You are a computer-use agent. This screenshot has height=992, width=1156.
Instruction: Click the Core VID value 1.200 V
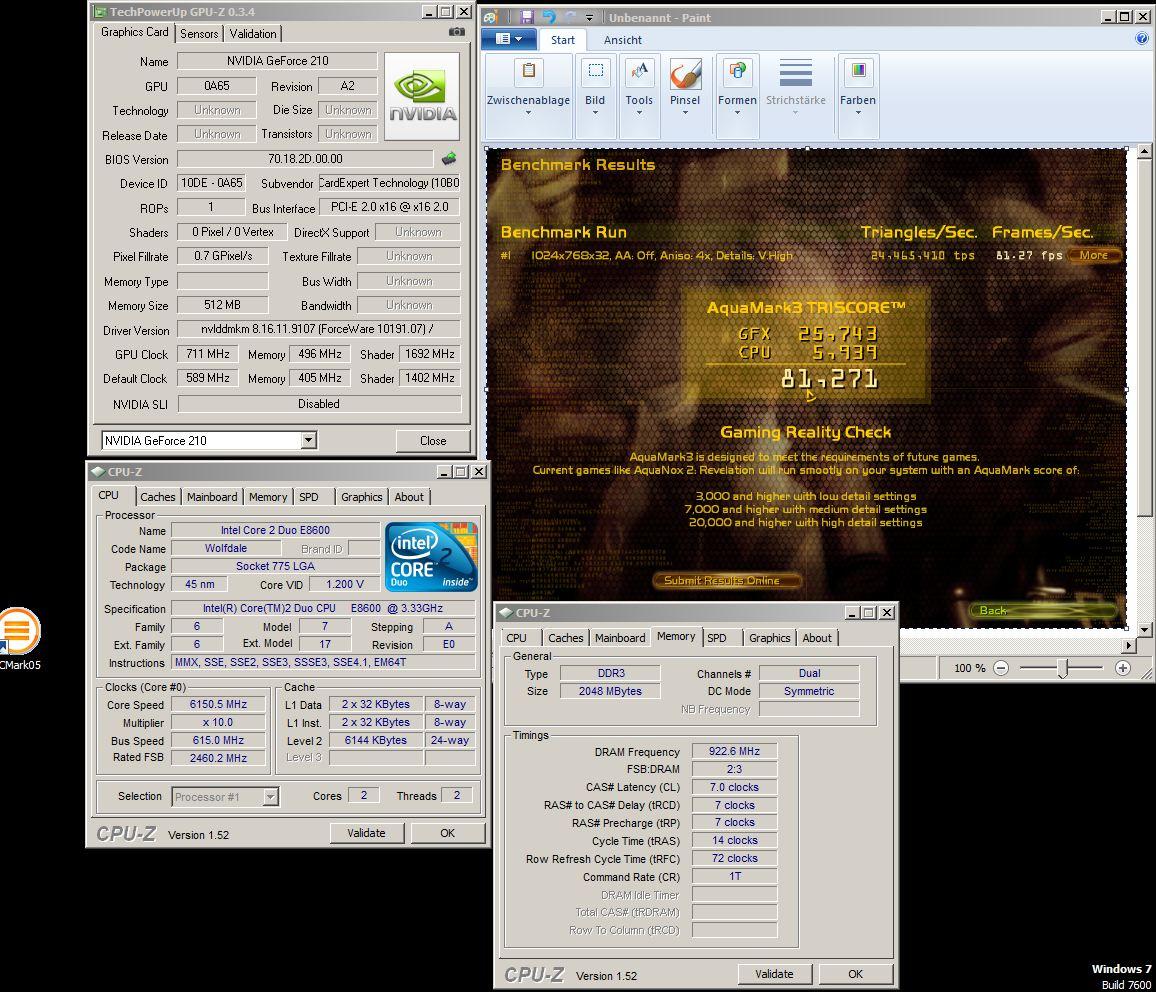pyautogui.click(x=345, y=584)
